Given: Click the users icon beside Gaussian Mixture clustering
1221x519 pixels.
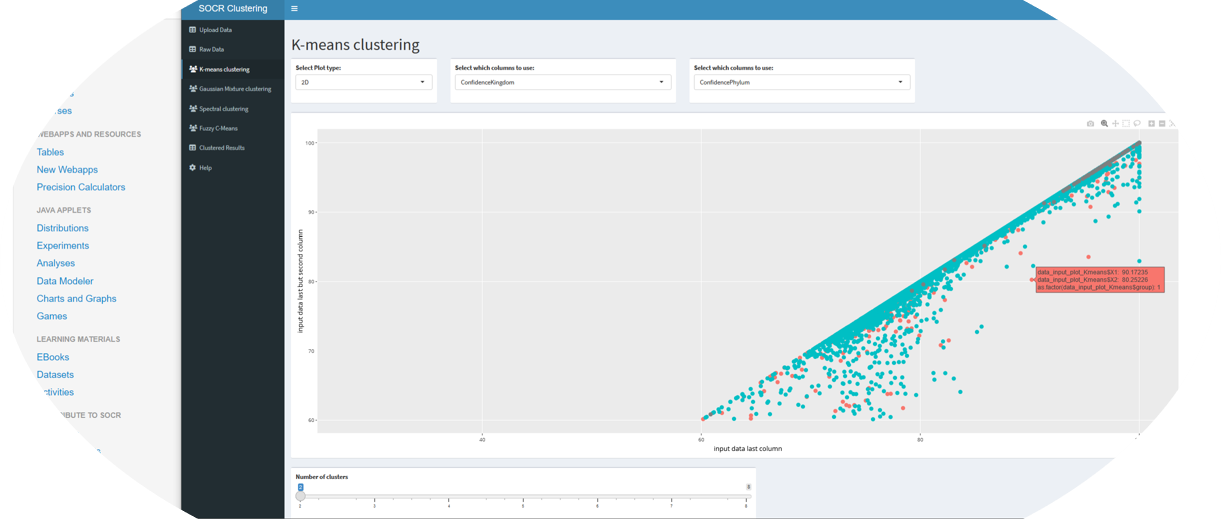Looking at the screenshot, I should [193, 89].
